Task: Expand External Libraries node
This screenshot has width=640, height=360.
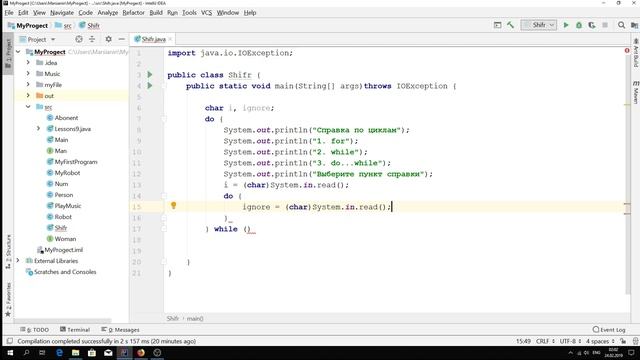Action: 18,260
